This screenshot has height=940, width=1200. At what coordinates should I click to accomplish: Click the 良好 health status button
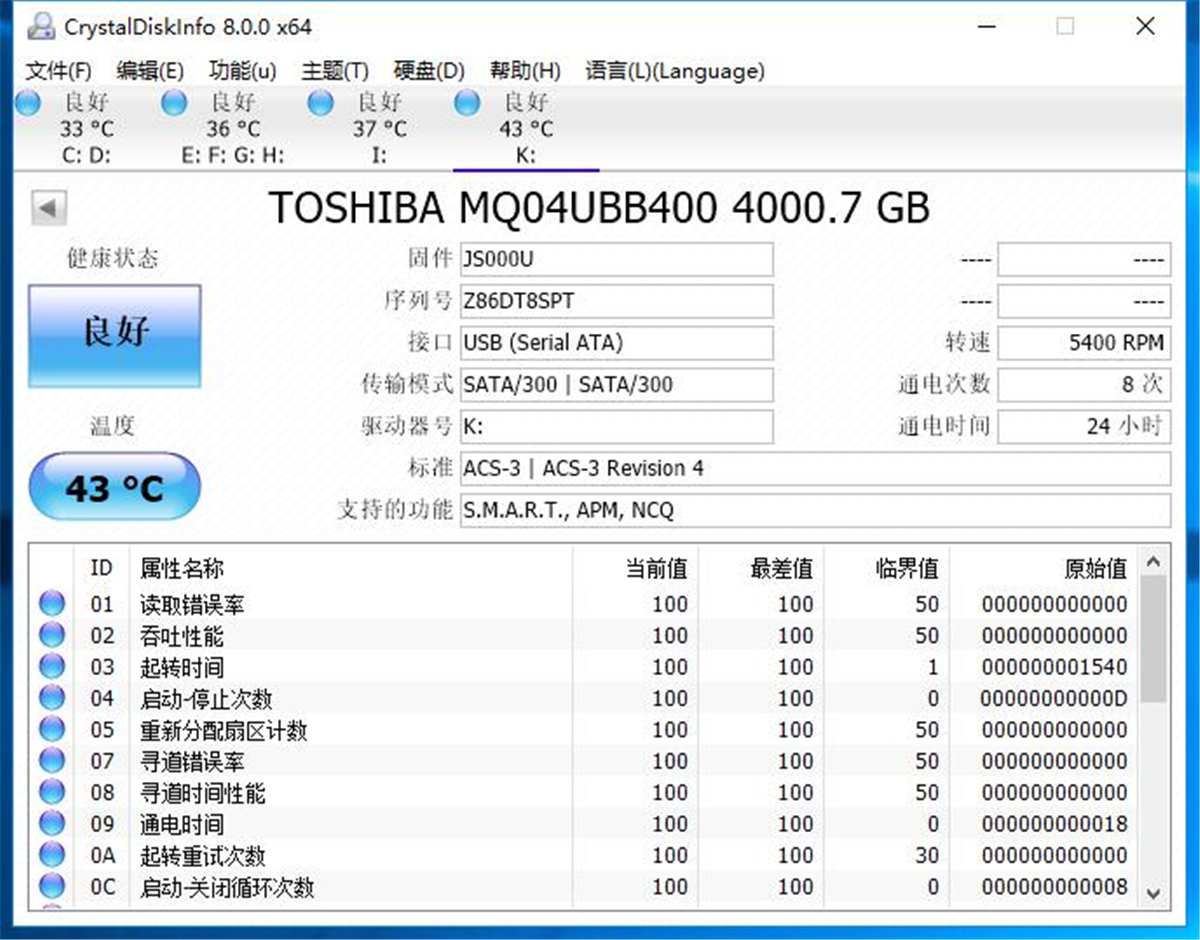[x=114, y=335]
